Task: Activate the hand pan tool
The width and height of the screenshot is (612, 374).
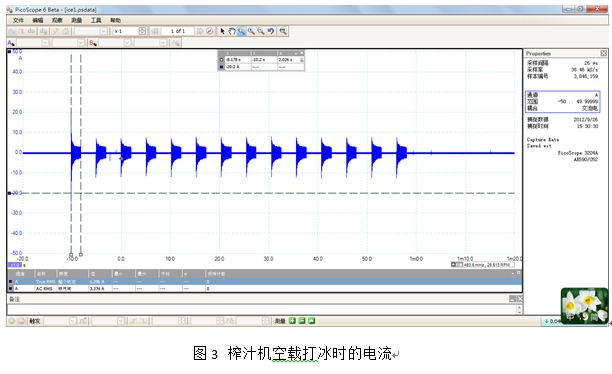Action: point(232,31)
